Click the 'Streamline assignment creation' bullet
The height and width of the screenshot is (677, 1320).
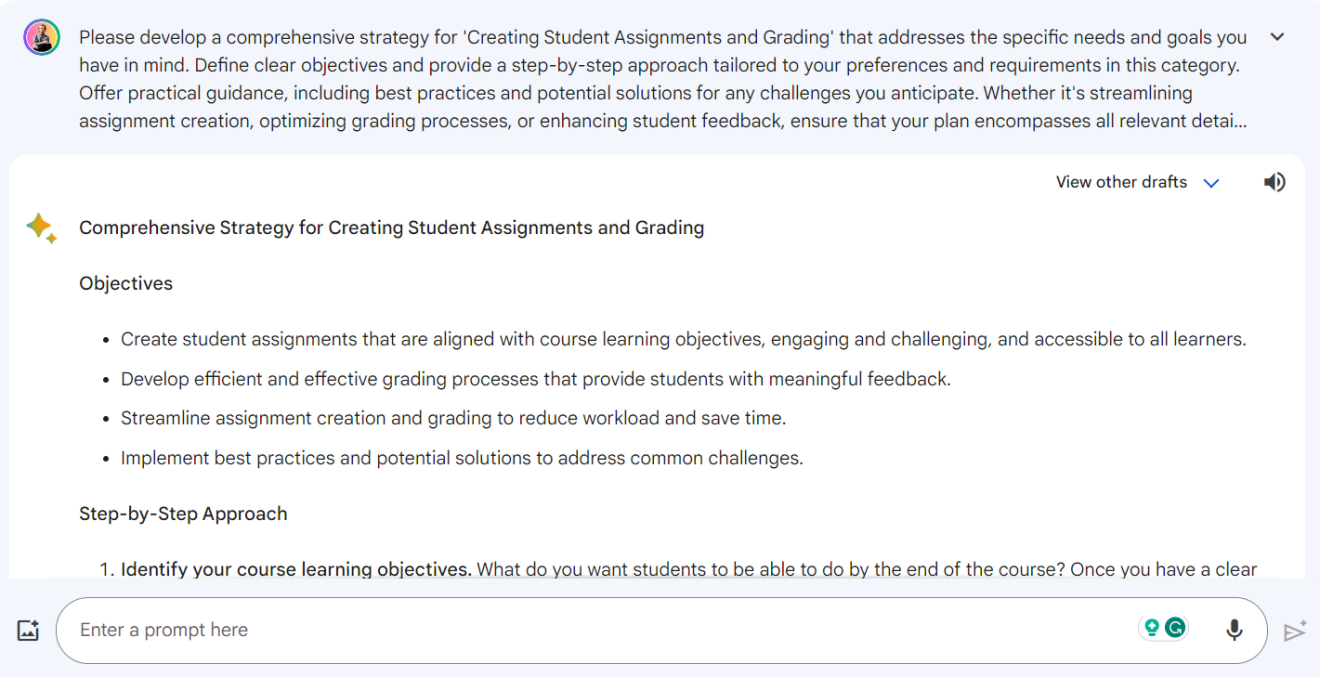(453, 418)
